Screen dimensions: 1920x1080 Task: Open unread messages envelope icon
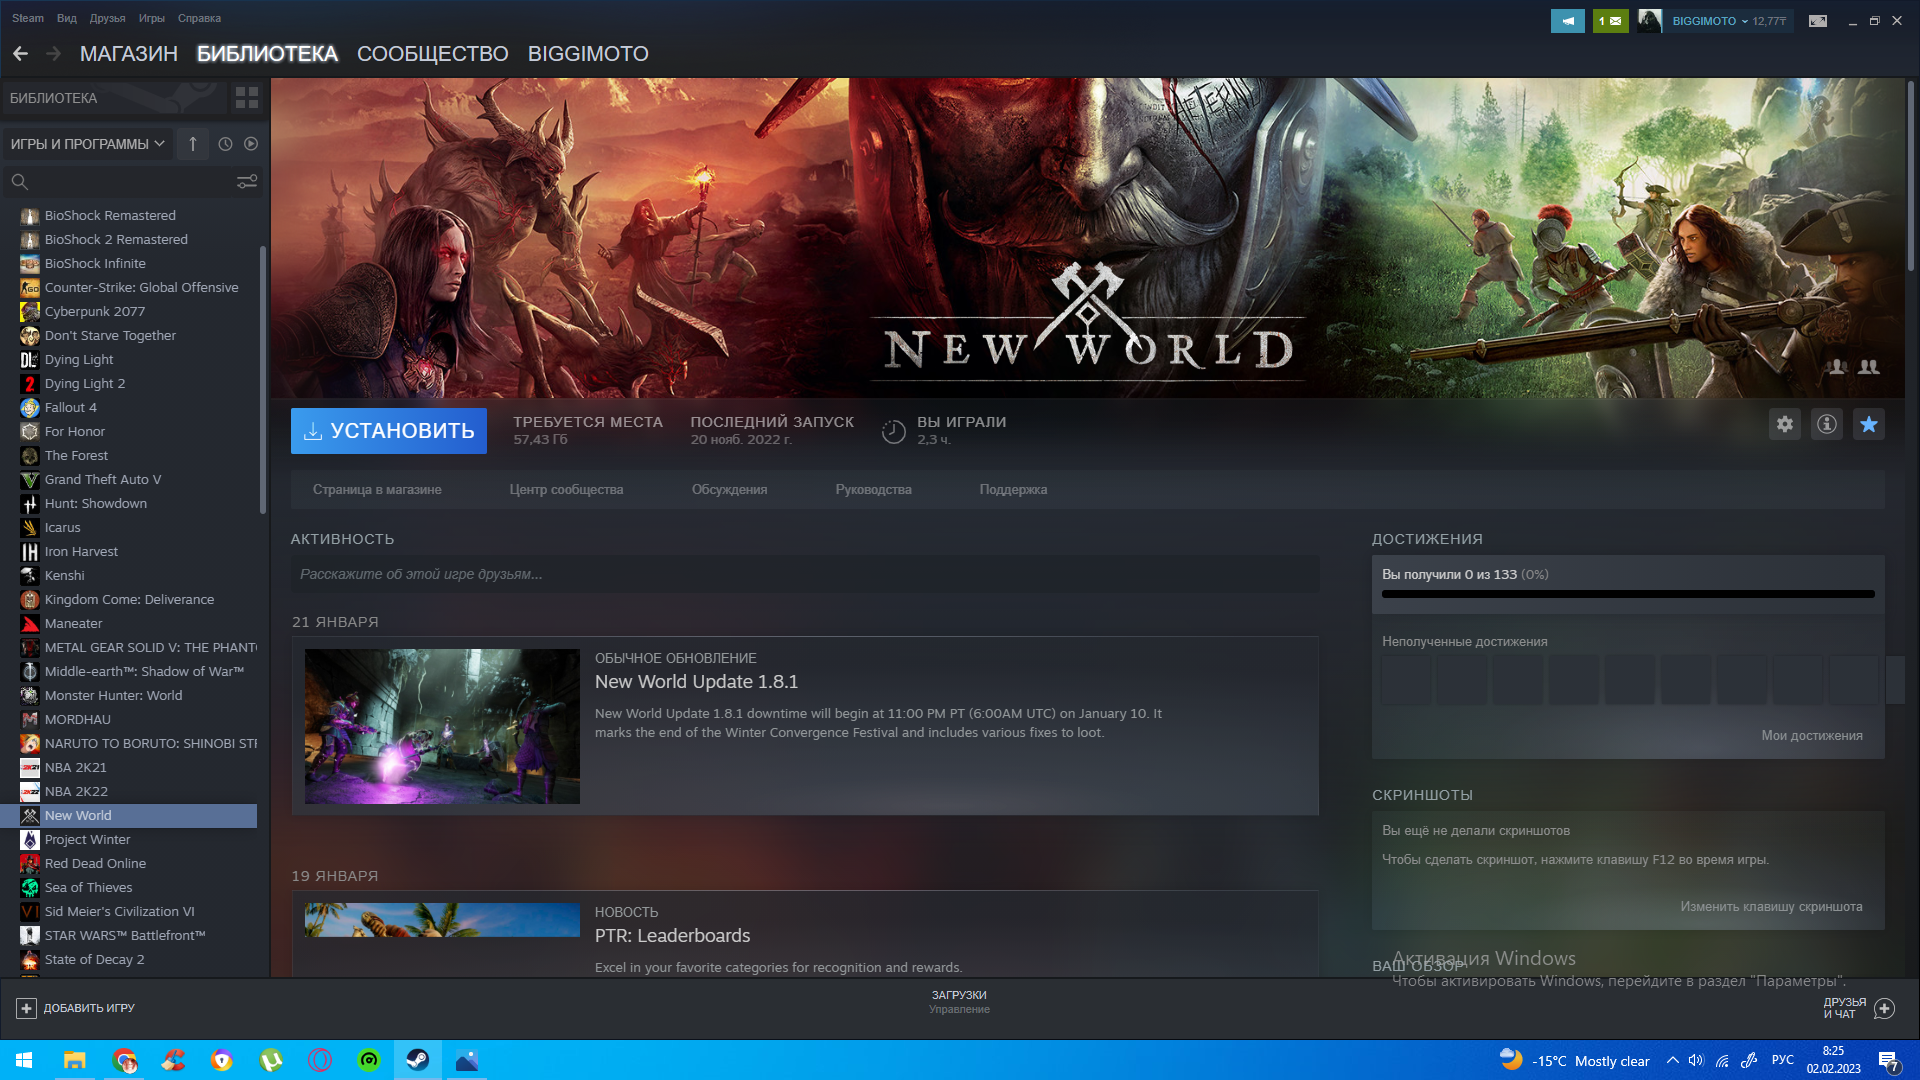pos(1610,21)
